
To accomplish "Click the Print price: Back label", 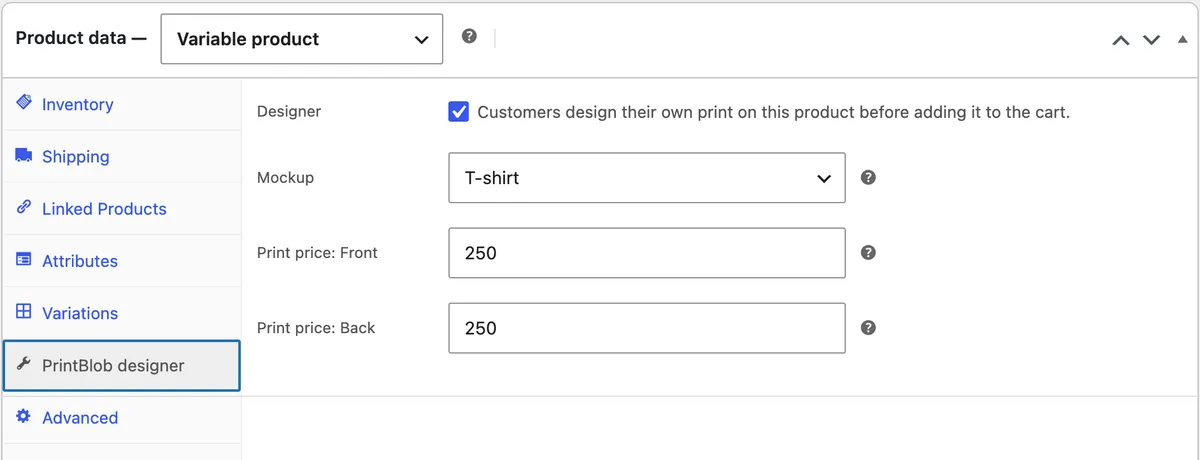I will [316, 327].
